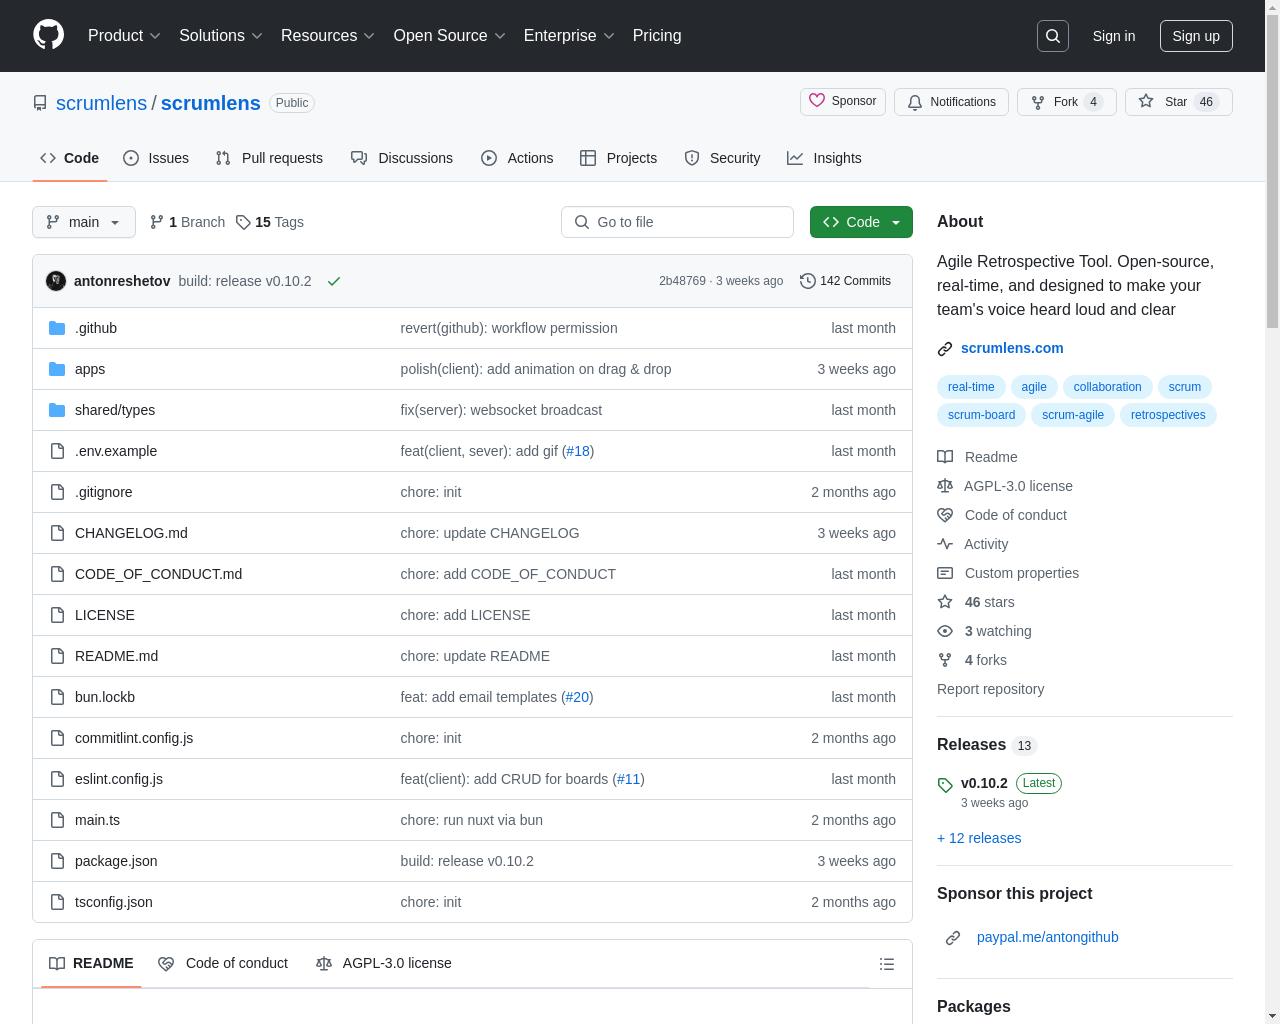Image resolution: width=1280 pixels, height=1024 pixels.
Task: Click the Sign in link
Action: [1114, 36]
